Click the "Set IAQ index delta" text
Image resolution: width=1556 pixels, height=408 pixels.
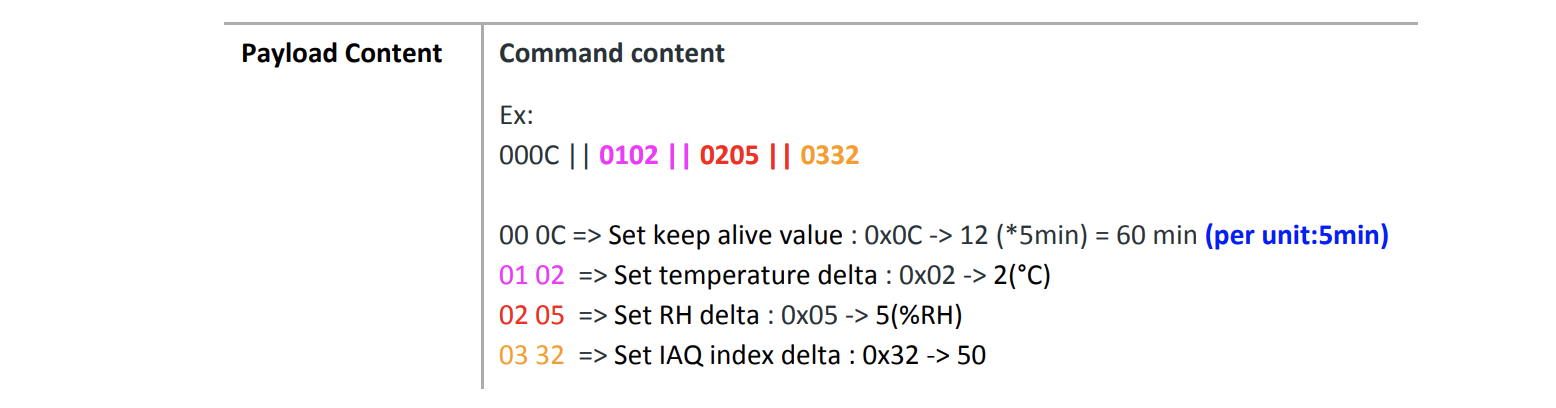727,355
